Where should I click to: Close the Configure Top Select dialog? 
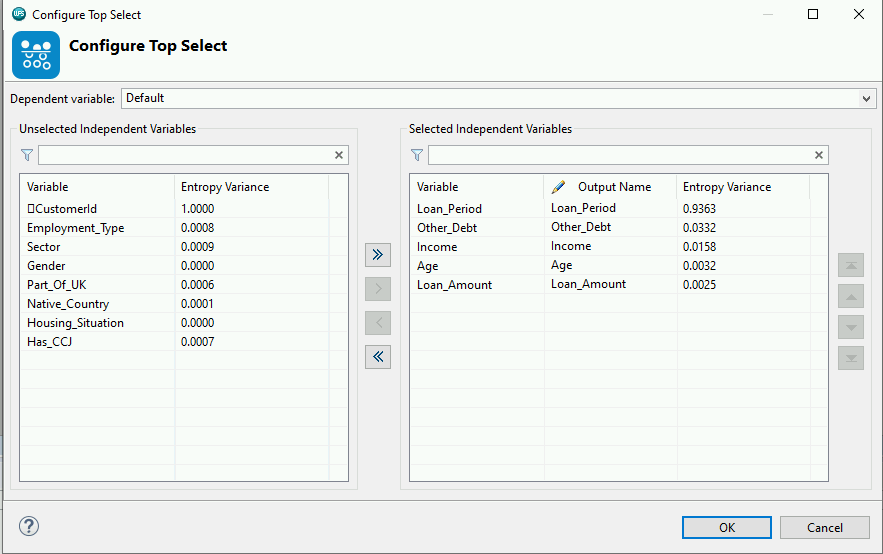[858, 14]
